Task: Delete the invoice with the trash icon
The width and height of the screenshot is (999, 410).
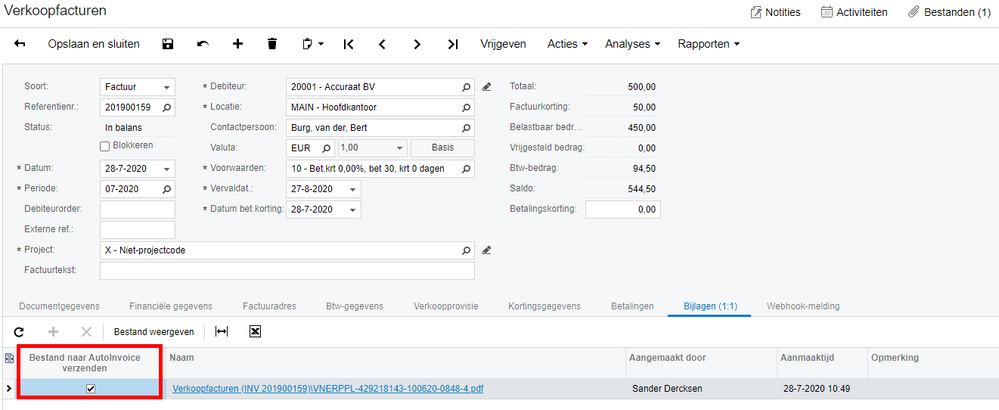Action: pyautogui.click(x=272, y=44)
